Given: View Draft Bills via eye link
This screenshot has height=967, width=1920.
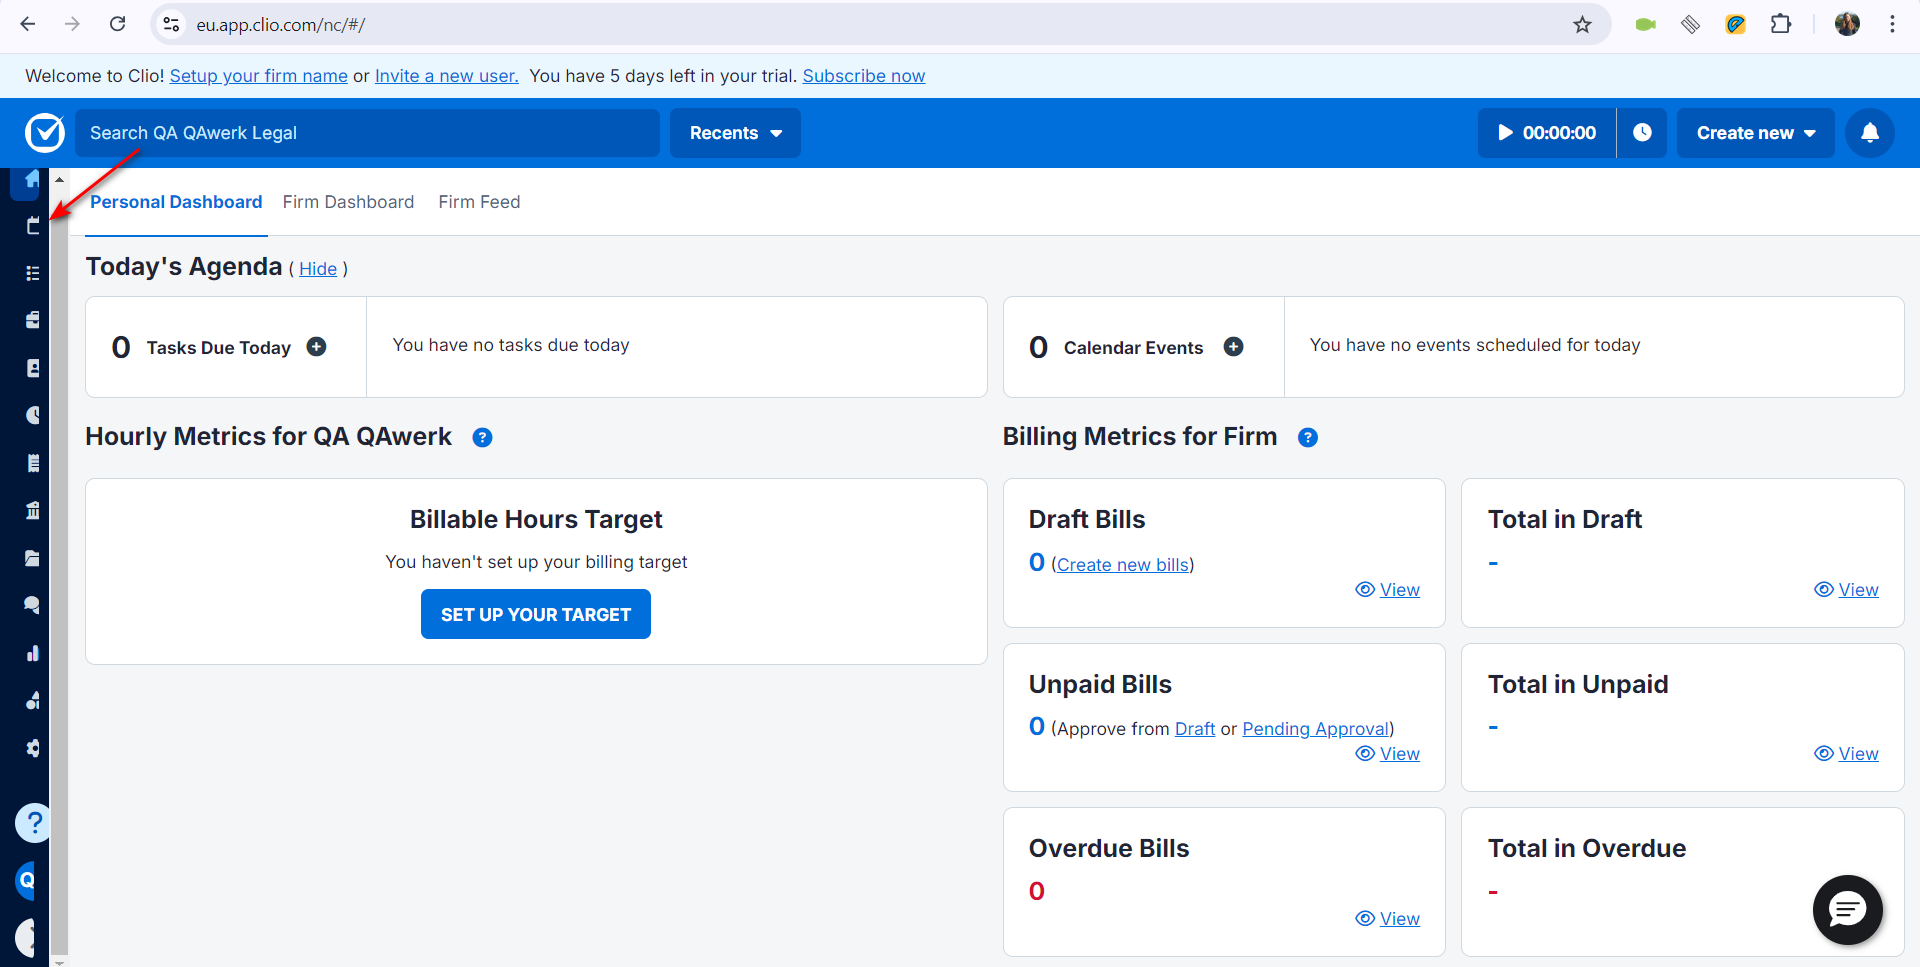Looking at the screenshot, I should pyautogui.click(x=1388, y=590).
